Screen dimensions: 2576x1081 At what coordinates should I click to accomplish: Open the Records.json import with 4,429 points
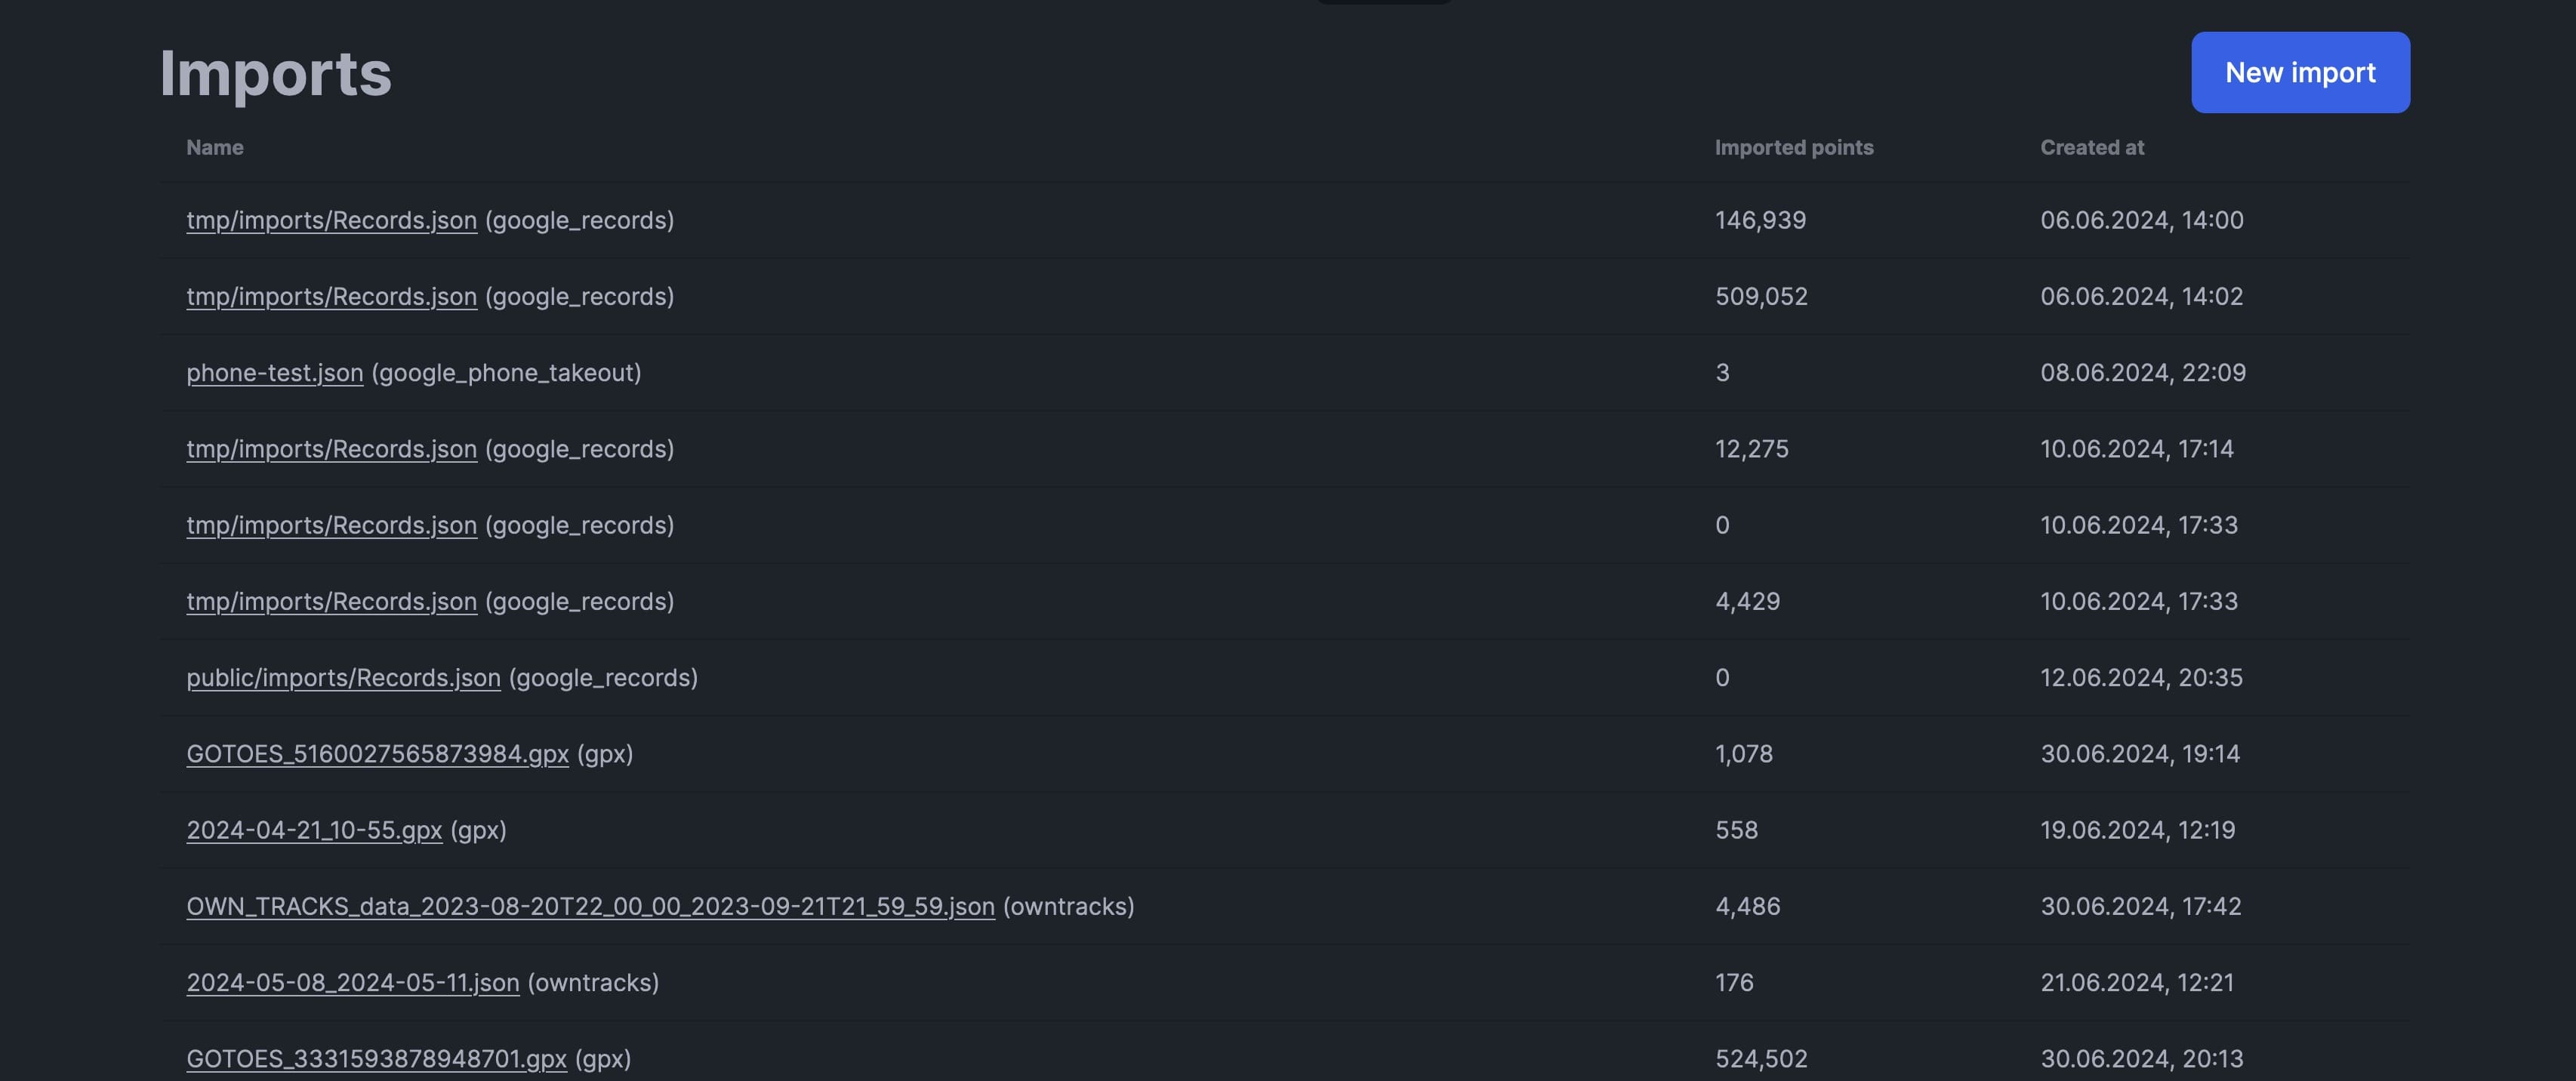pos(331,601)
